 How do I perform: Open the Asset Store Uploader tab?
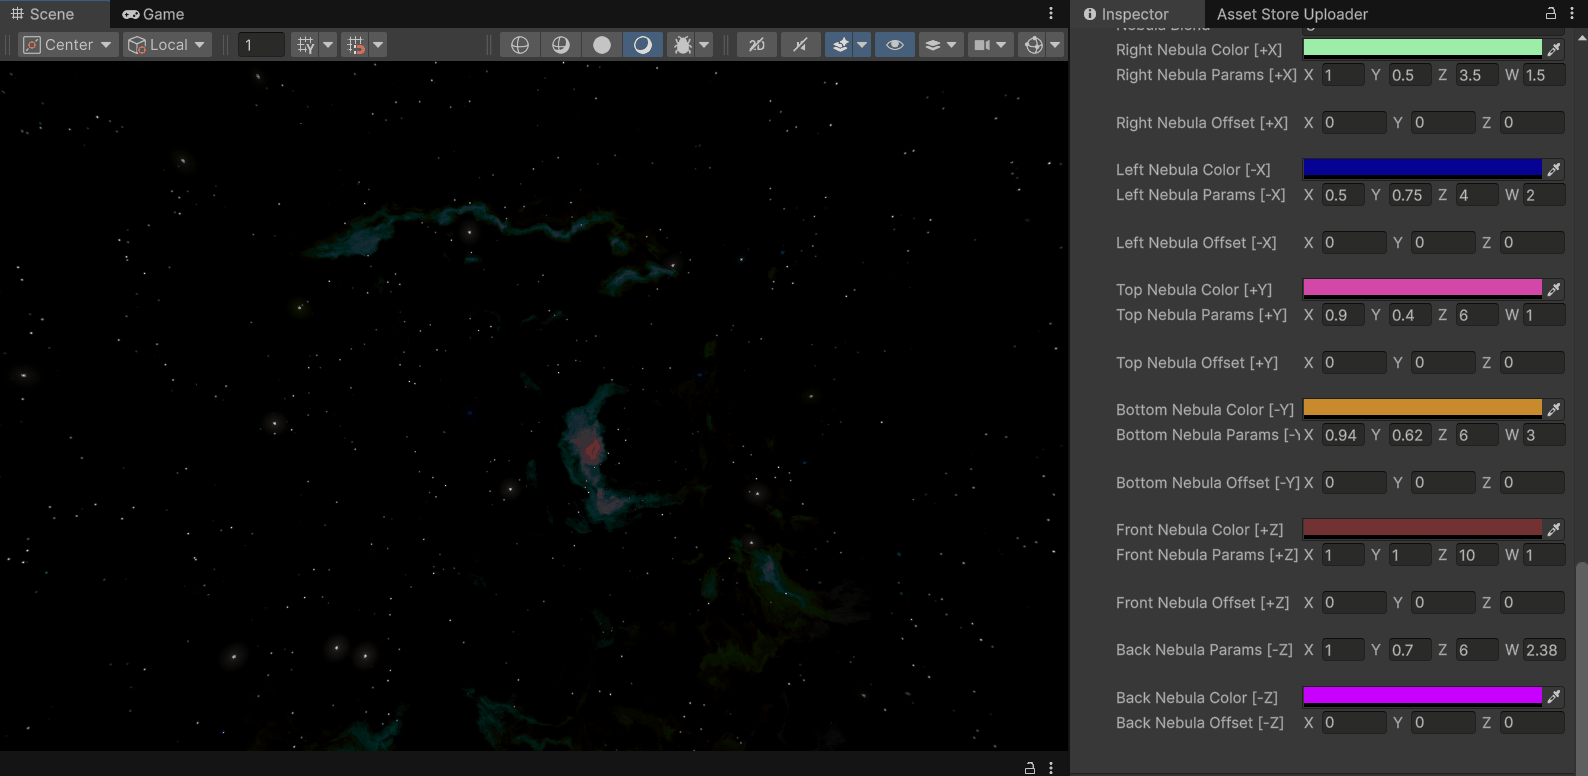[1292, 14]
